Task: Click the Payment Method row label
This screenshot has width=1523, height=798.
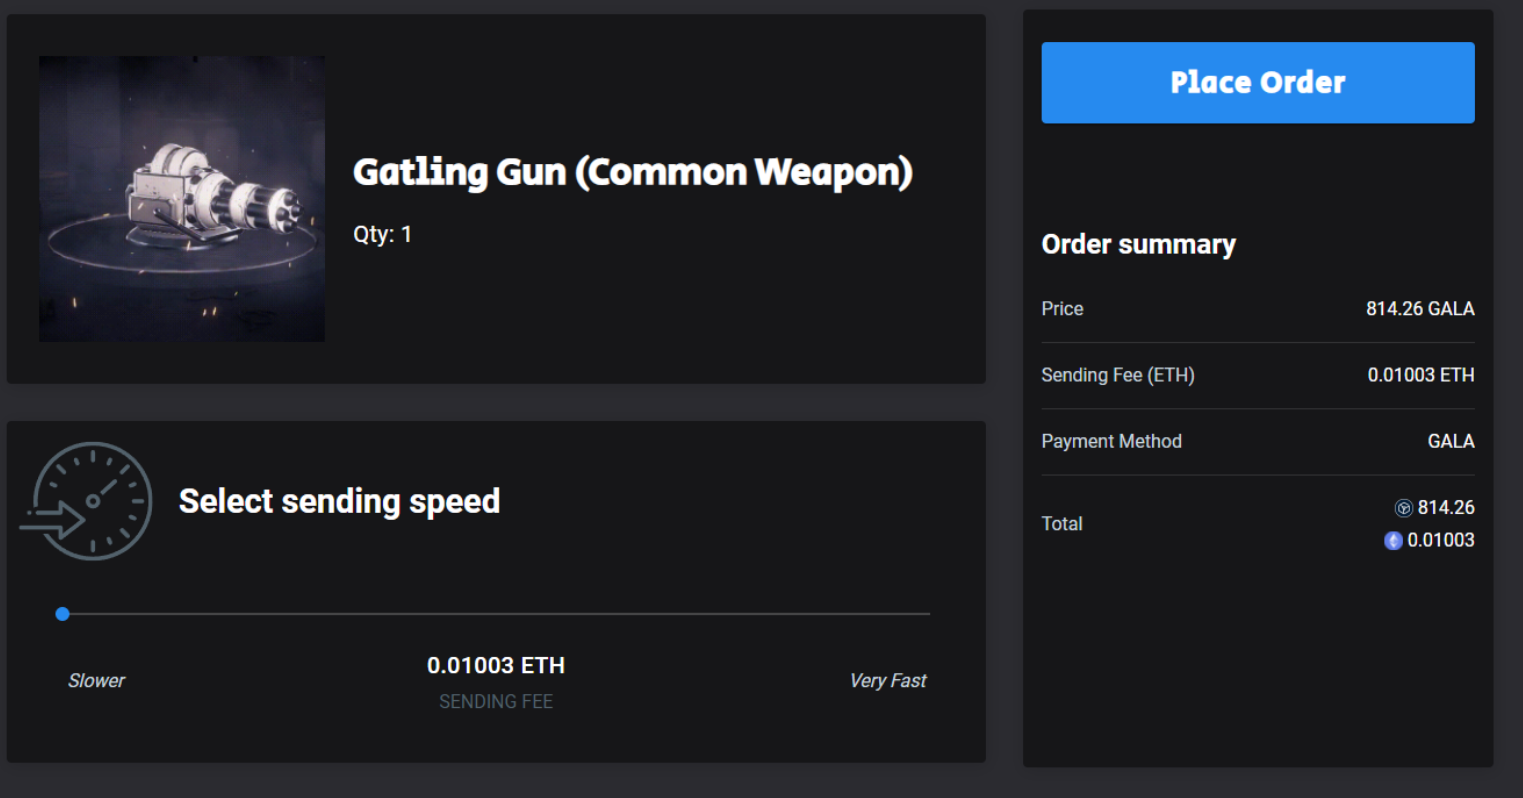Action: [x=1111, y=441]
